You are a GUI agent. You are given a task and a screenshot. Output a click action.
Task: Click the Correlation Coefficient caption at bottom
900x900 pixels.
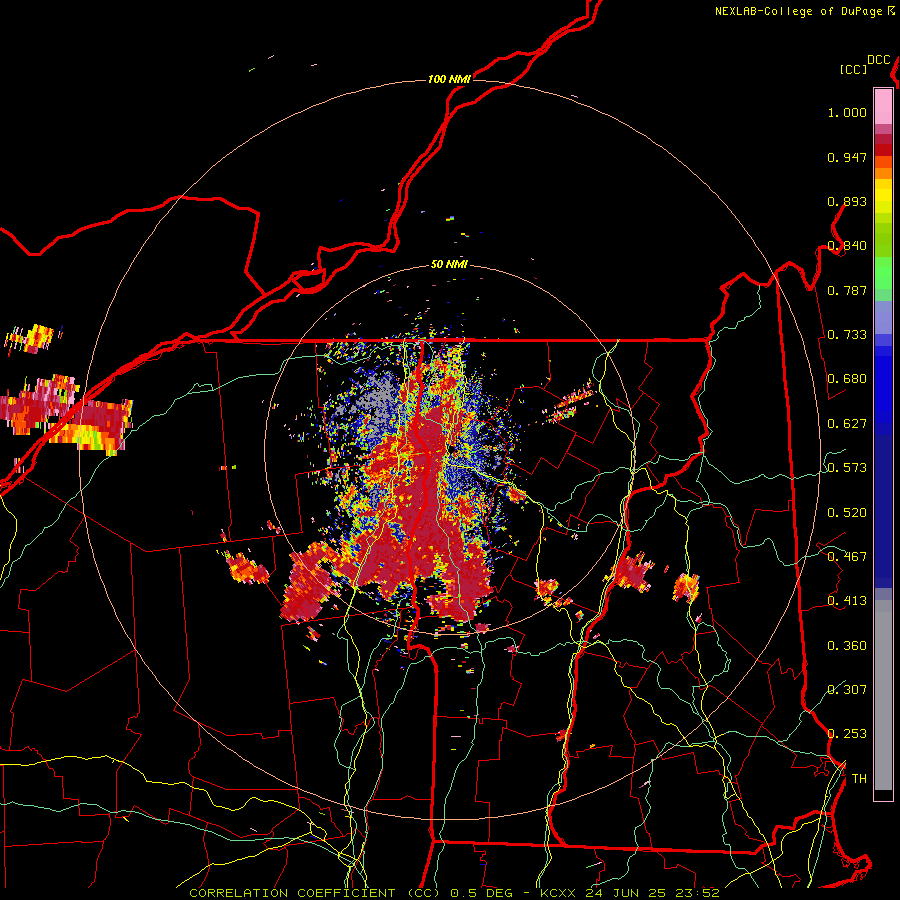pyautogui.click(x=454, y=893)
